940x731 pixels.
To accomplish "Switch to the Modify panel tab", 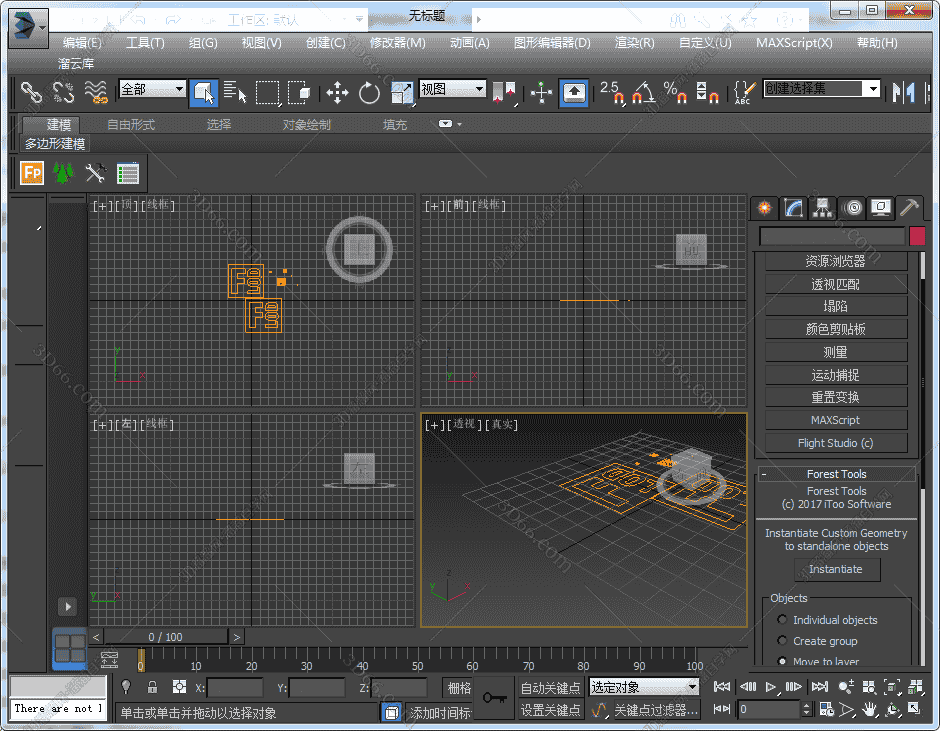I will (793, 208).
